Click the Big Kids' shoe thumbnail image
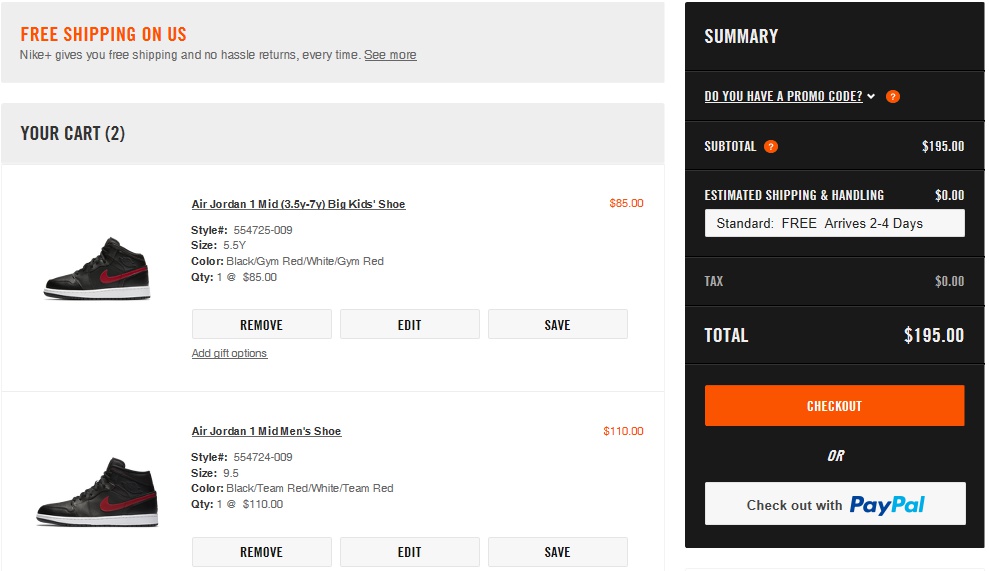 (x=97, y=268)
